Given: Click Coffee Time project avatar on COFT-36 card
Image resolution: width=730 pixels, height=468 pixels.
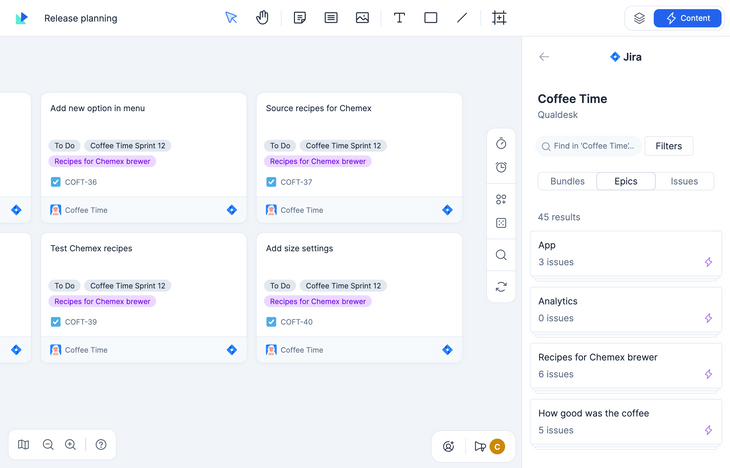Looking at the screenshot, I should [x=55, y=210].
